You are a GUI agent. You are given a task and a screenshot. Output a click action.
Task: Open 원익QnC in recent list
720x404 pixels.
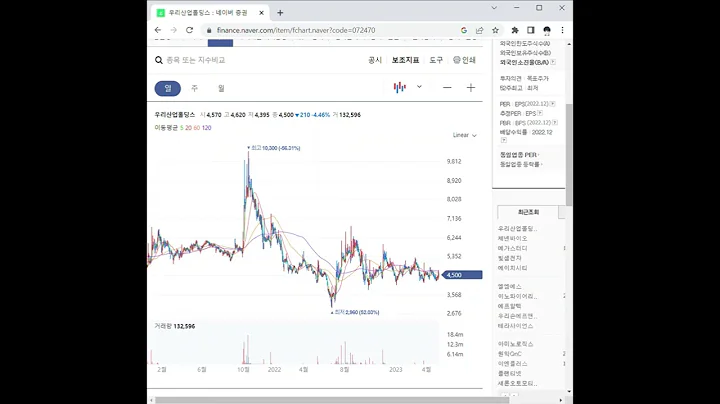coord(509,354)
